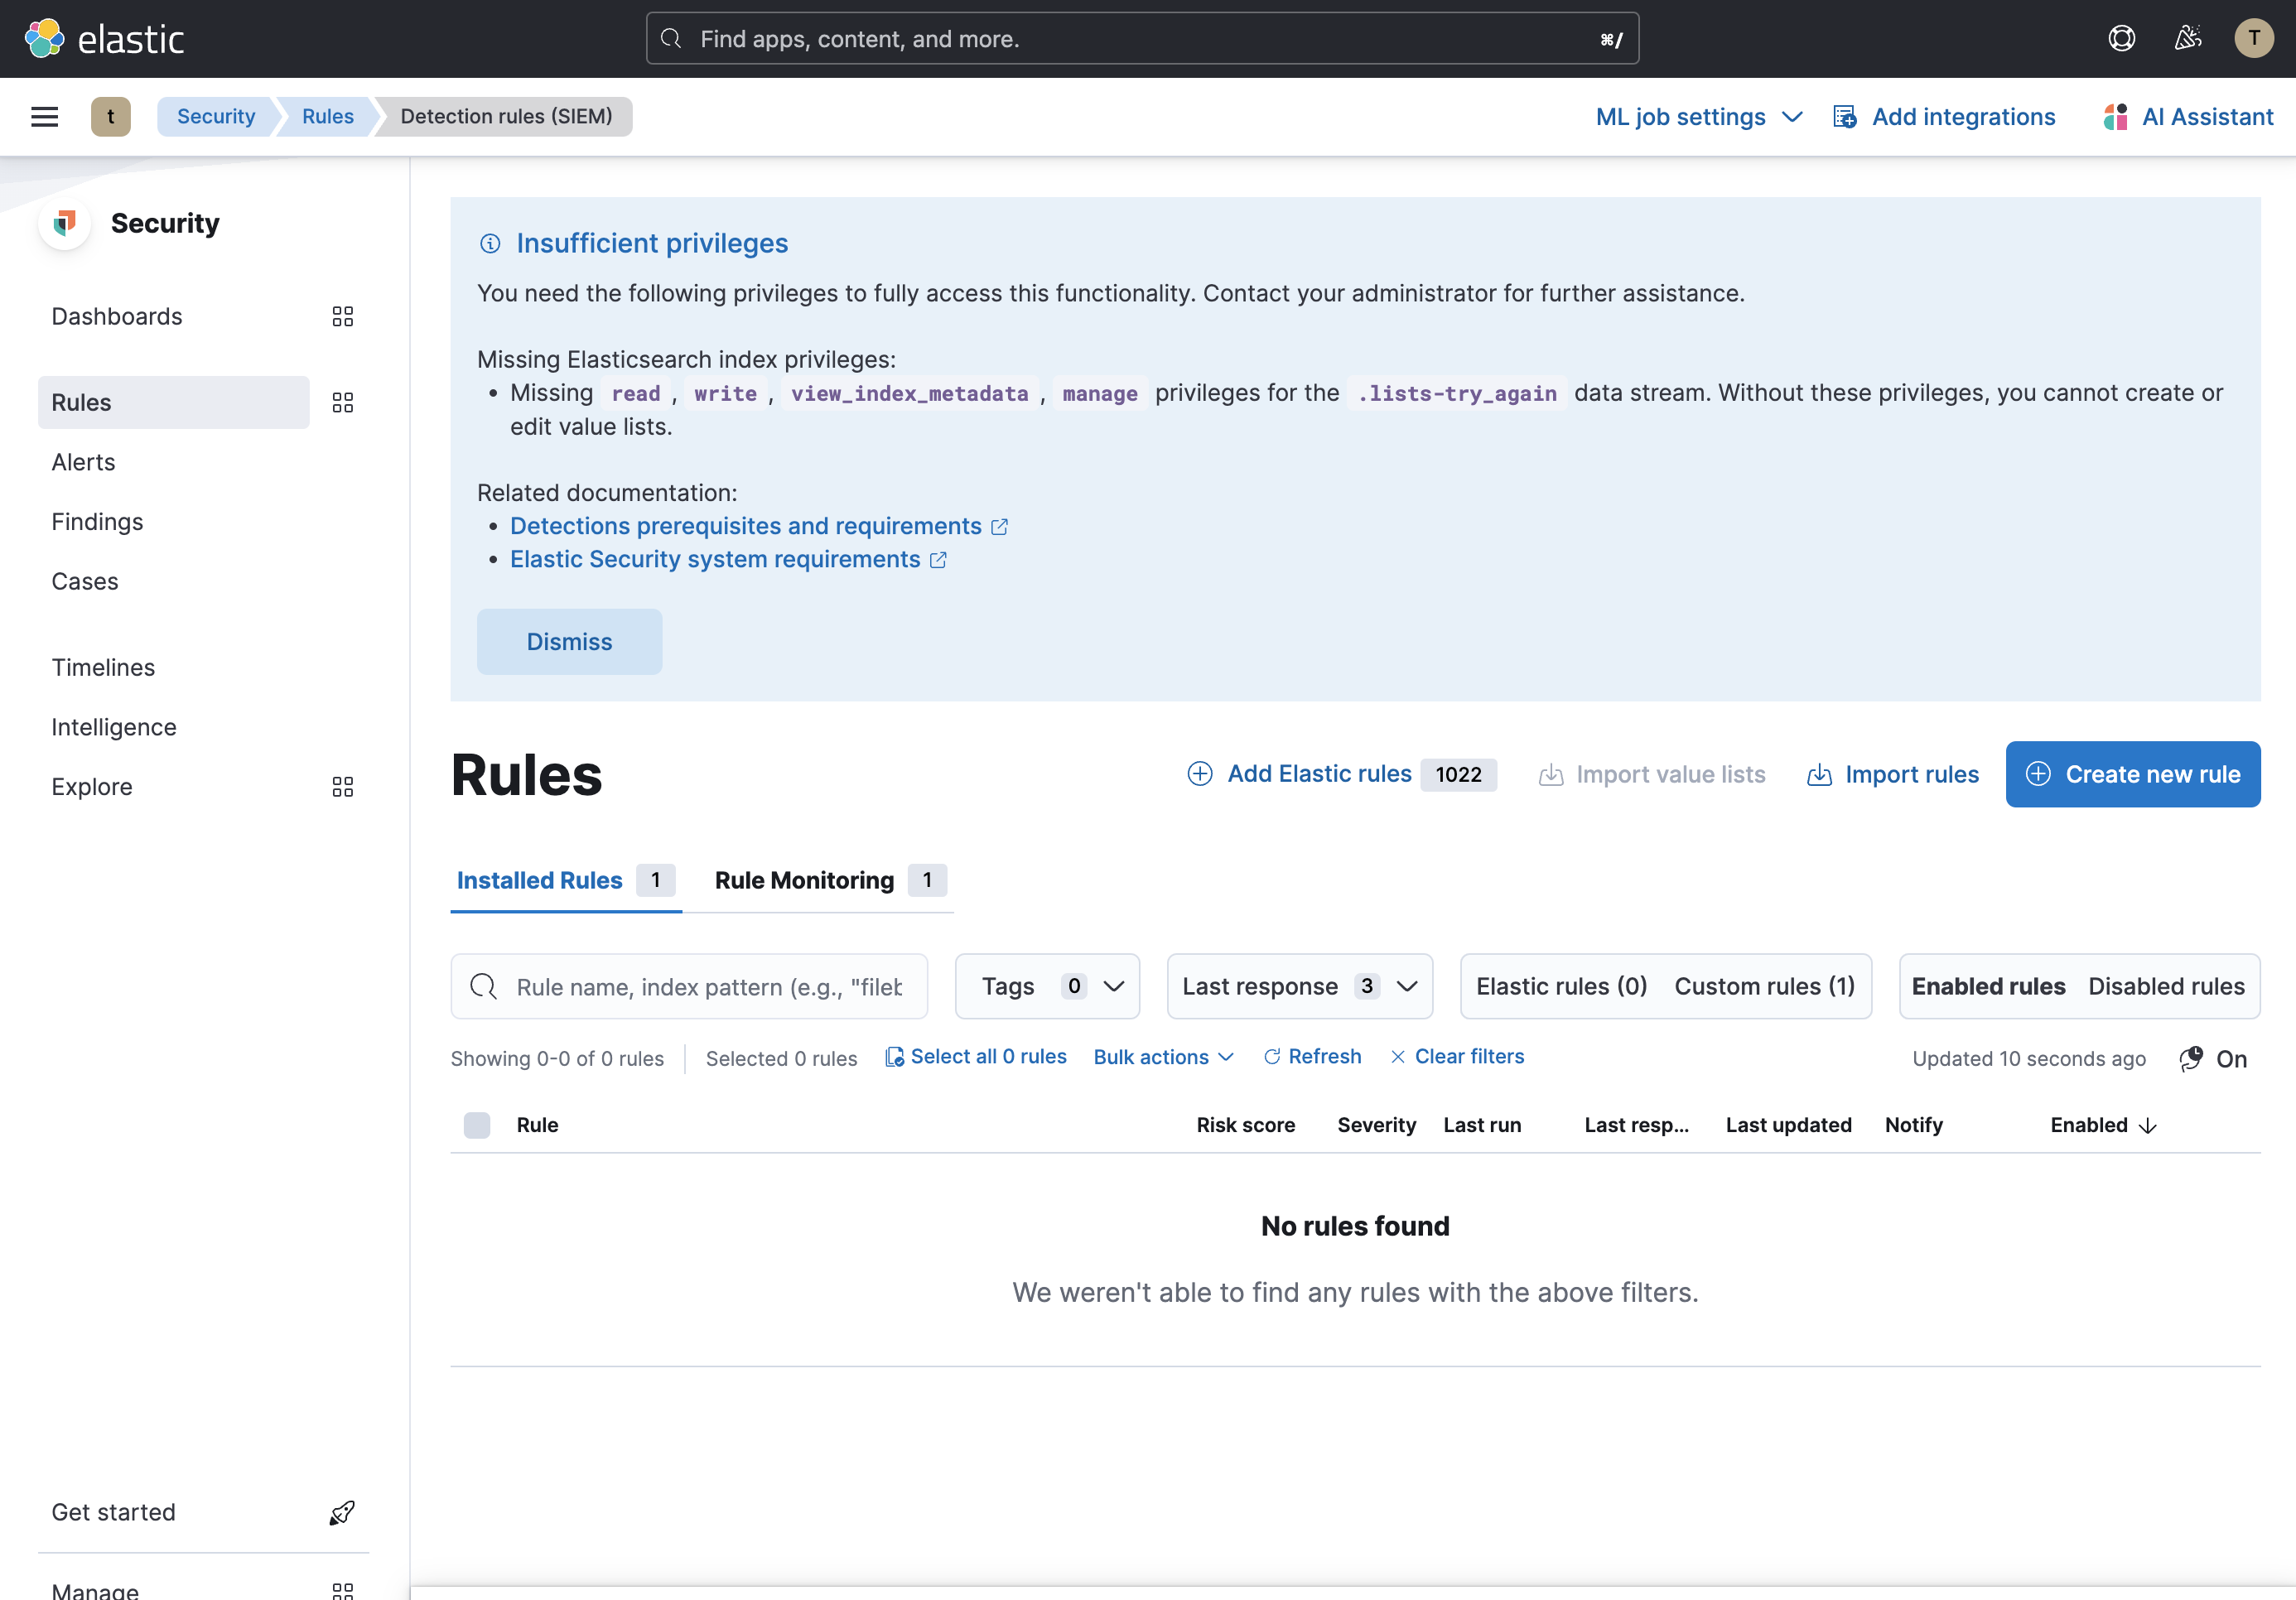Open Cases in sidebar

pos(84,582)
